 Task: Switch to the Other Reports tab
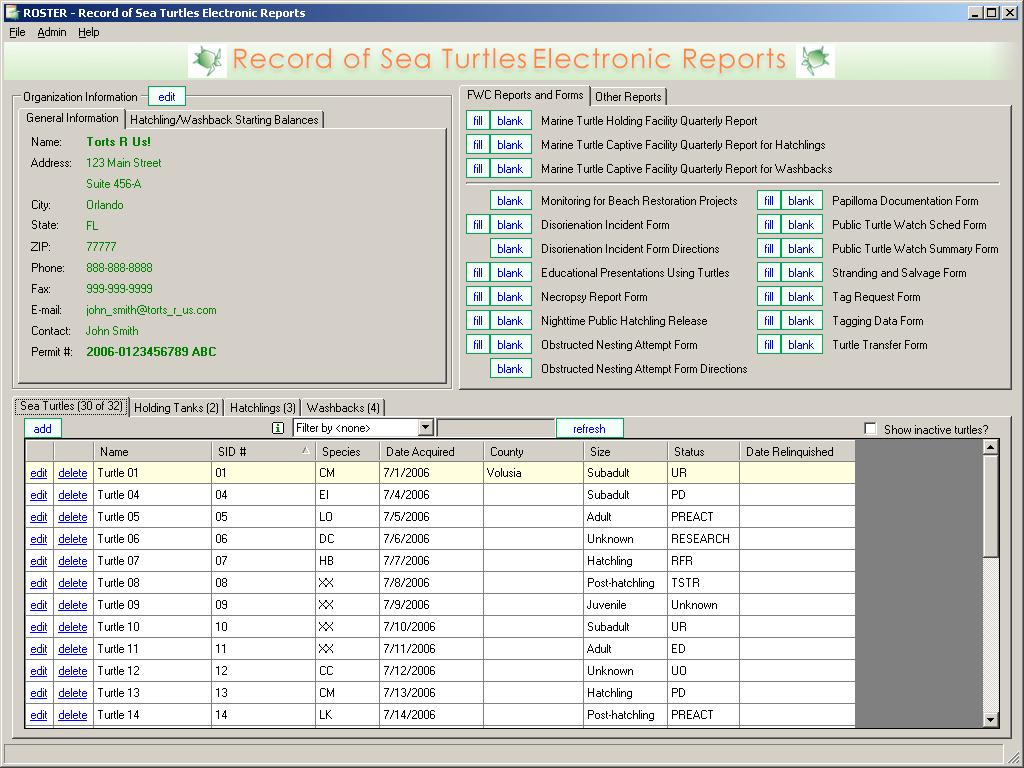[x=628, y=97]
